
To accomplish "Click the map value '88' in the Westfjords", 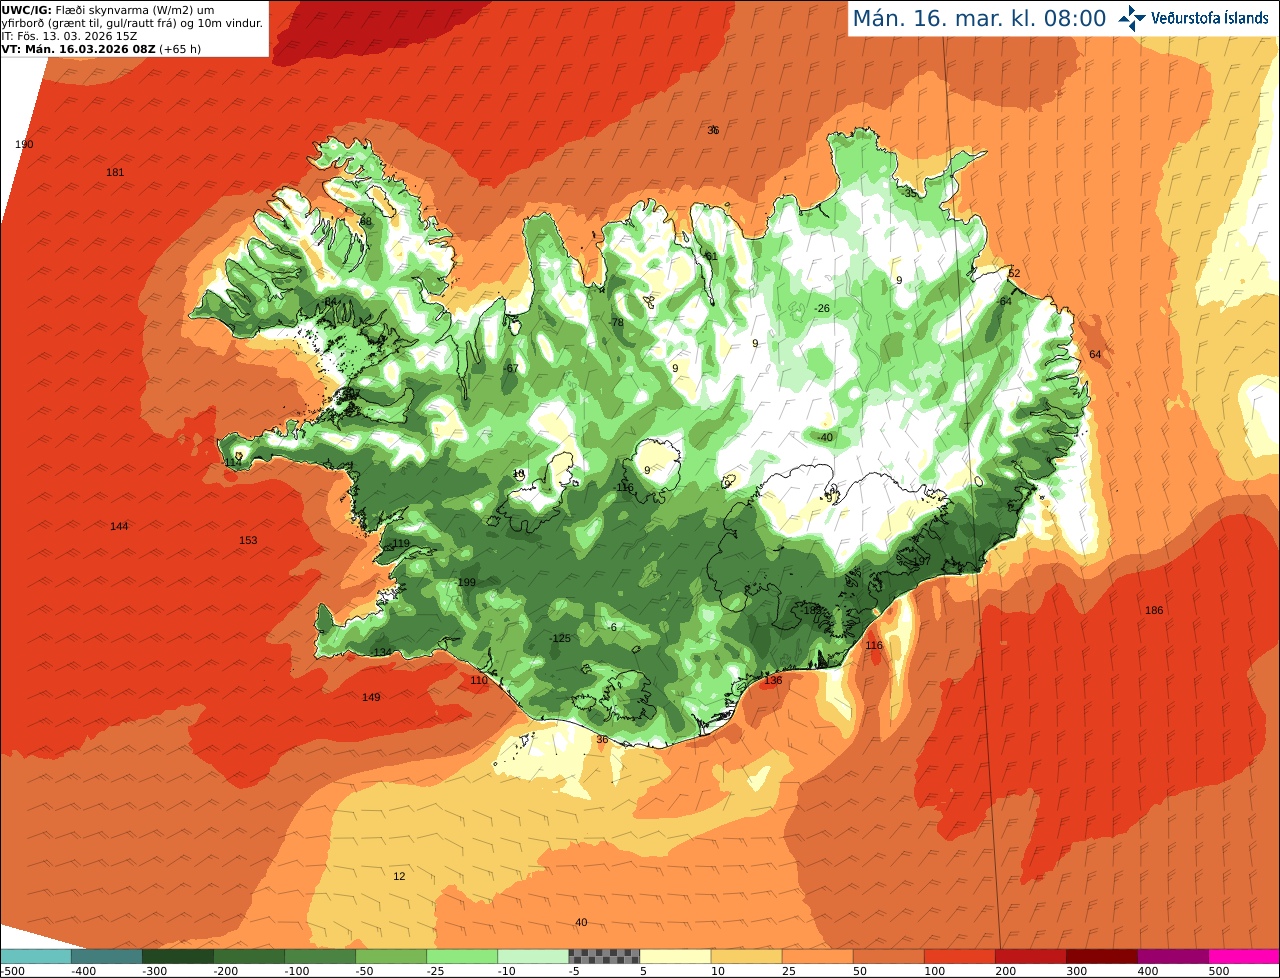I will click(365, 222).
